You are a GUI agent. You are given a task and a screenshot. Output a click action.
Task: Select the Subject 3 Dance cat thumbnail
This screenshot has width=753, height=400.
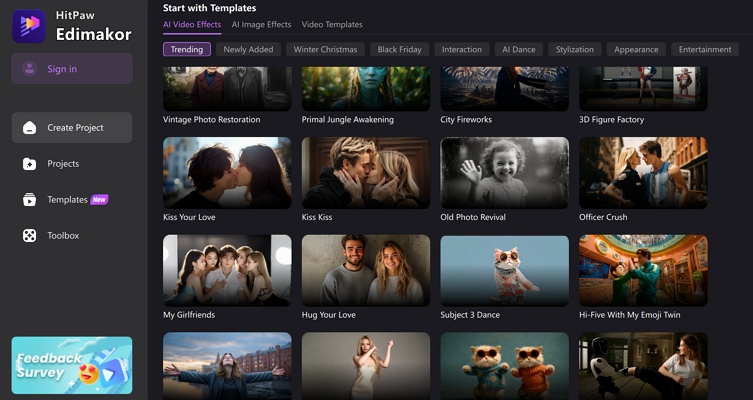[x=504, y=270]
